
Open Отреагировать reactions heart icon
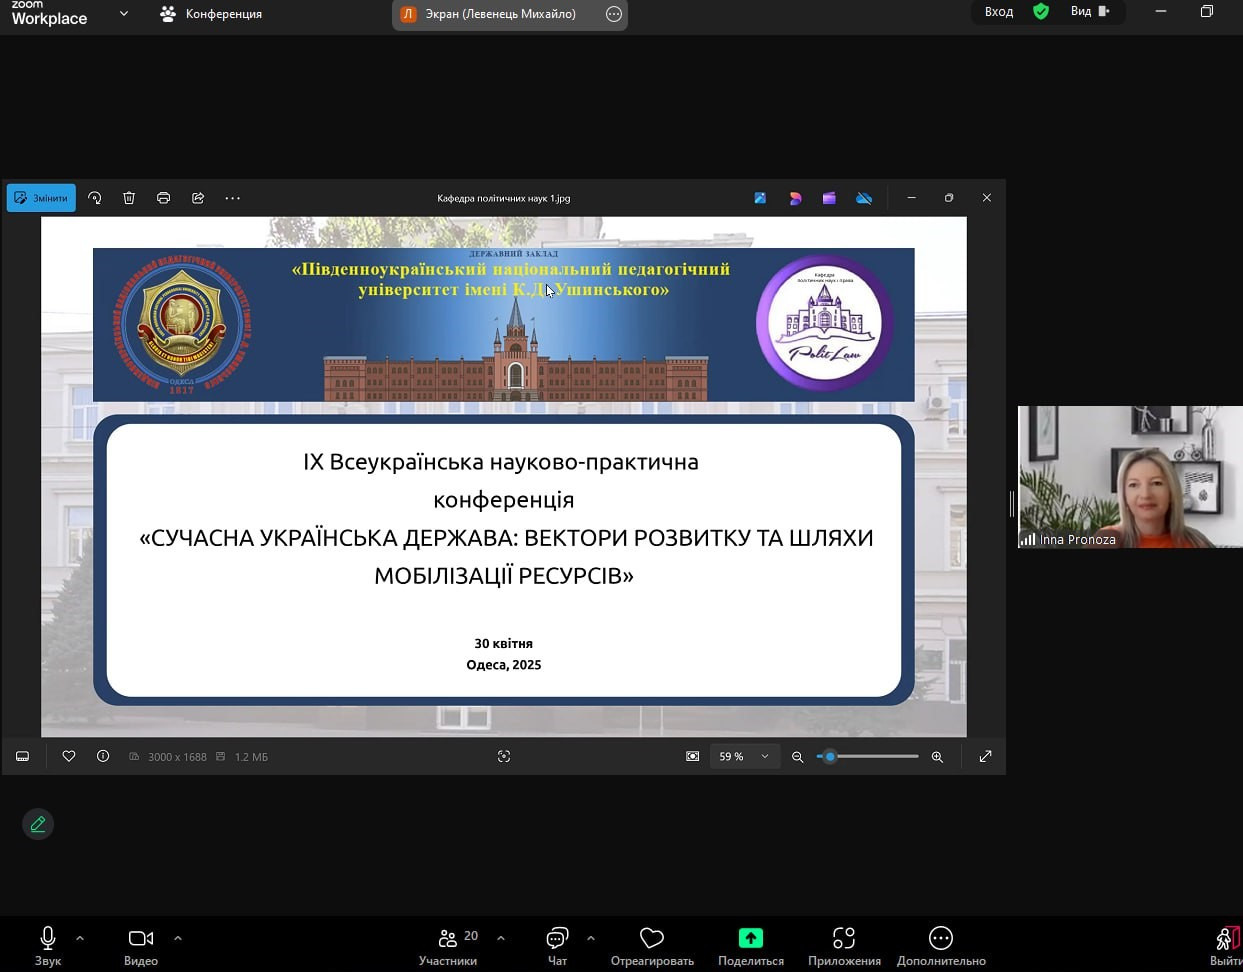[652, 938]
